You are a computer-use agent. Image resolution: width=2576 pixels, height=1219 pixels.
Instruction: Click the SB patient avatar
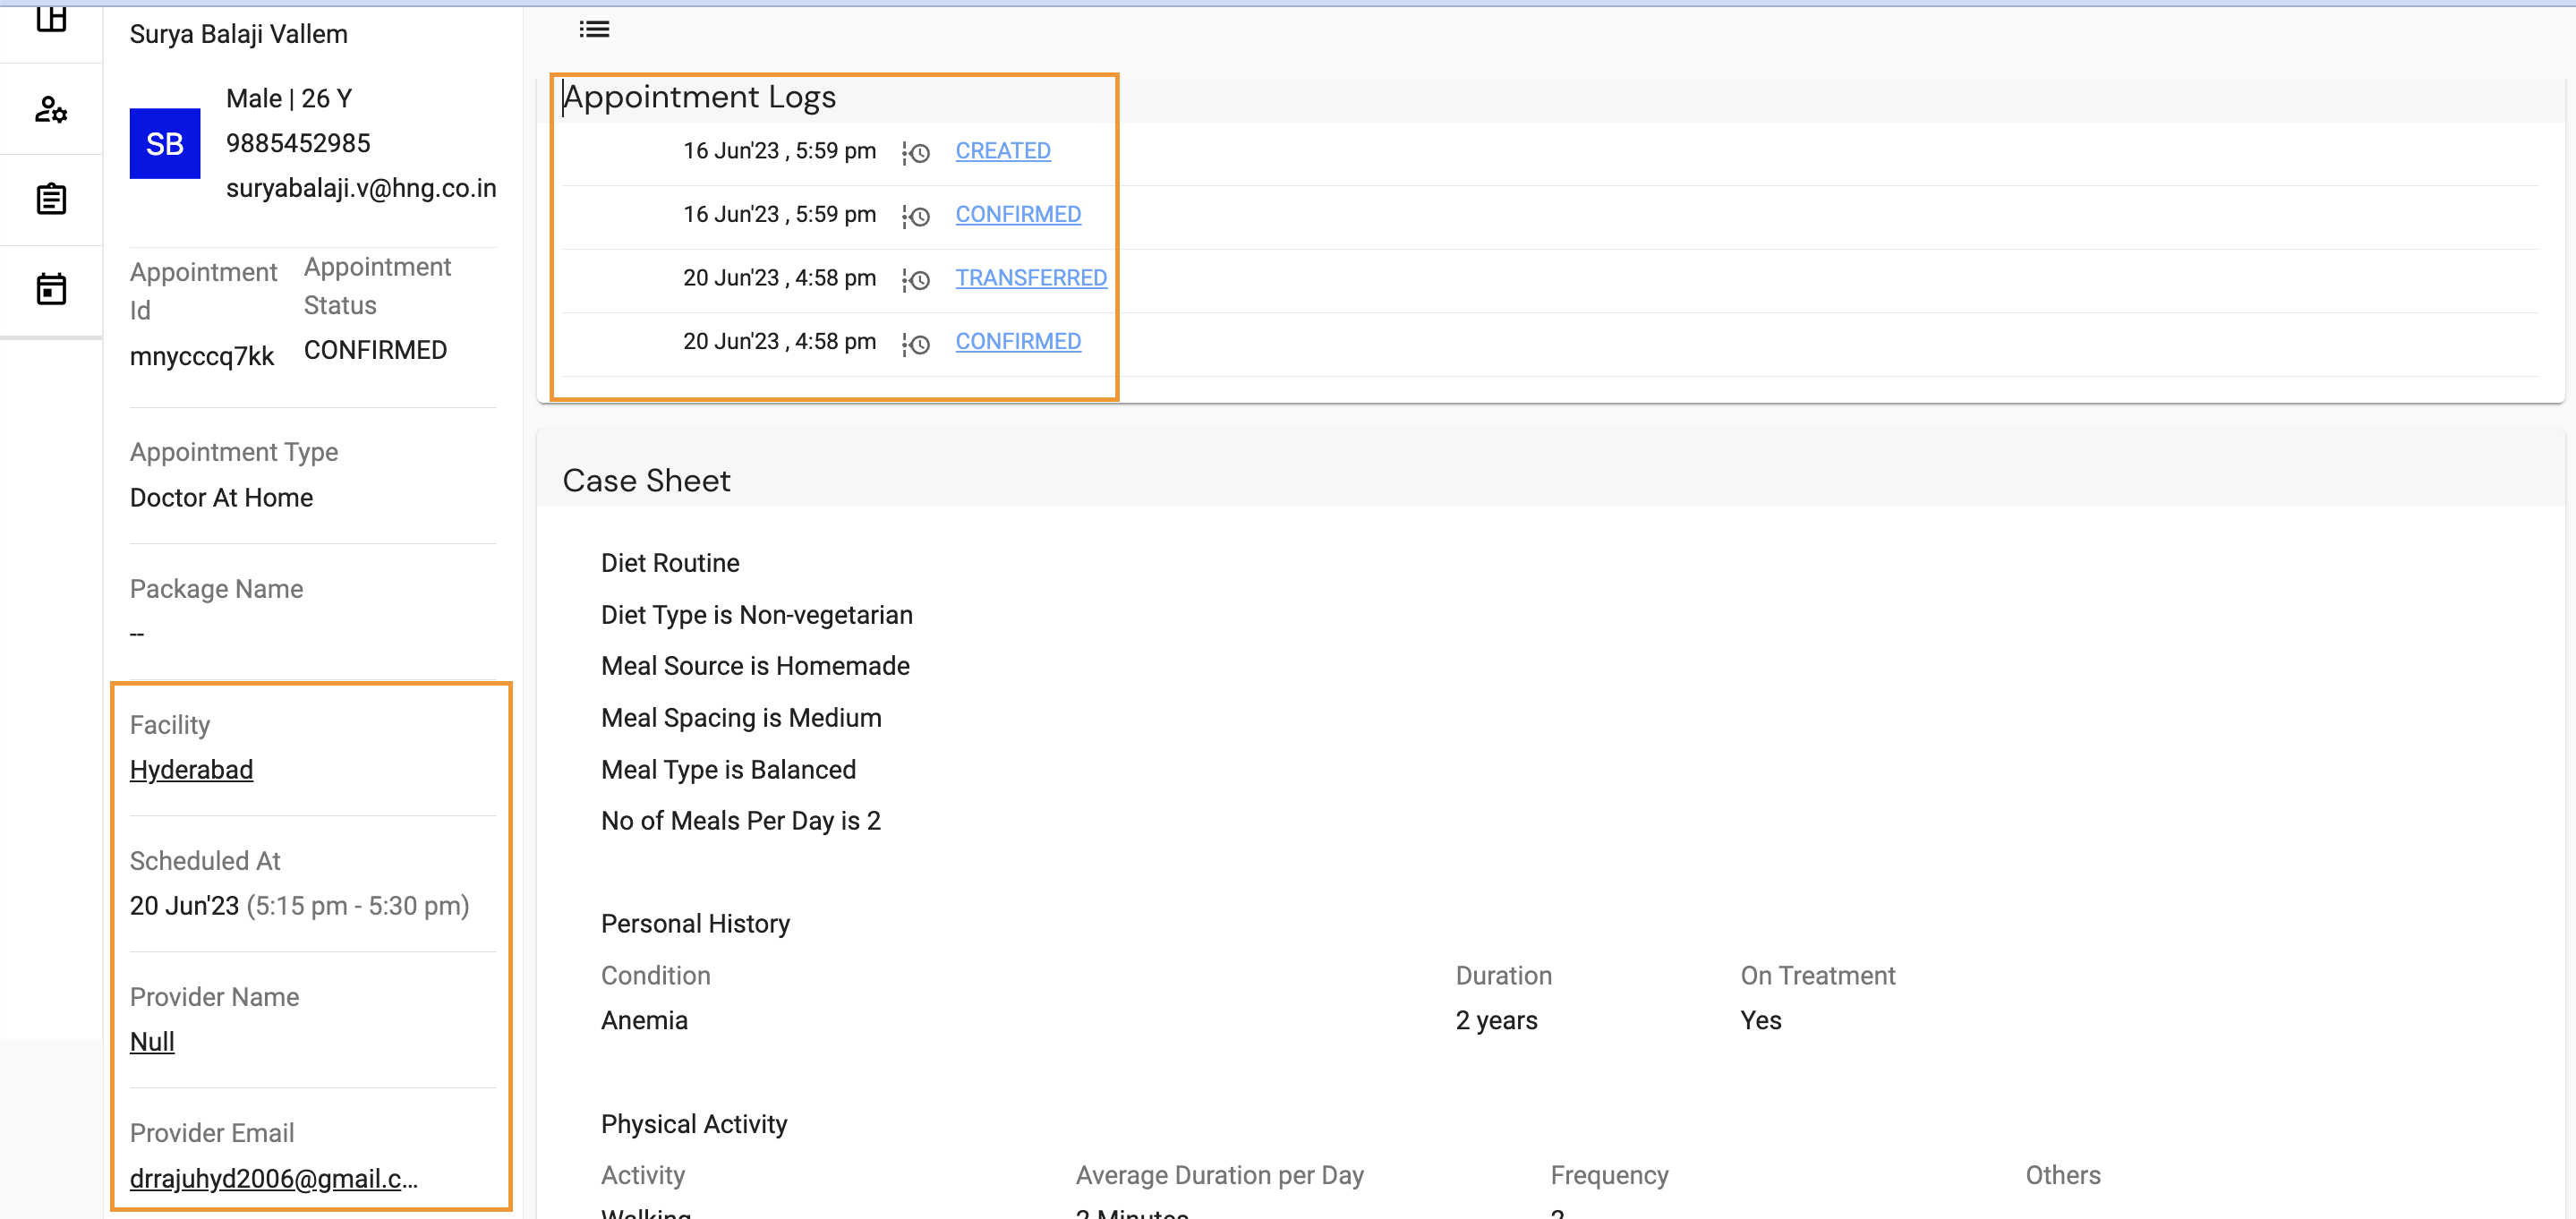pyautogui.click(x=165, y=144)
